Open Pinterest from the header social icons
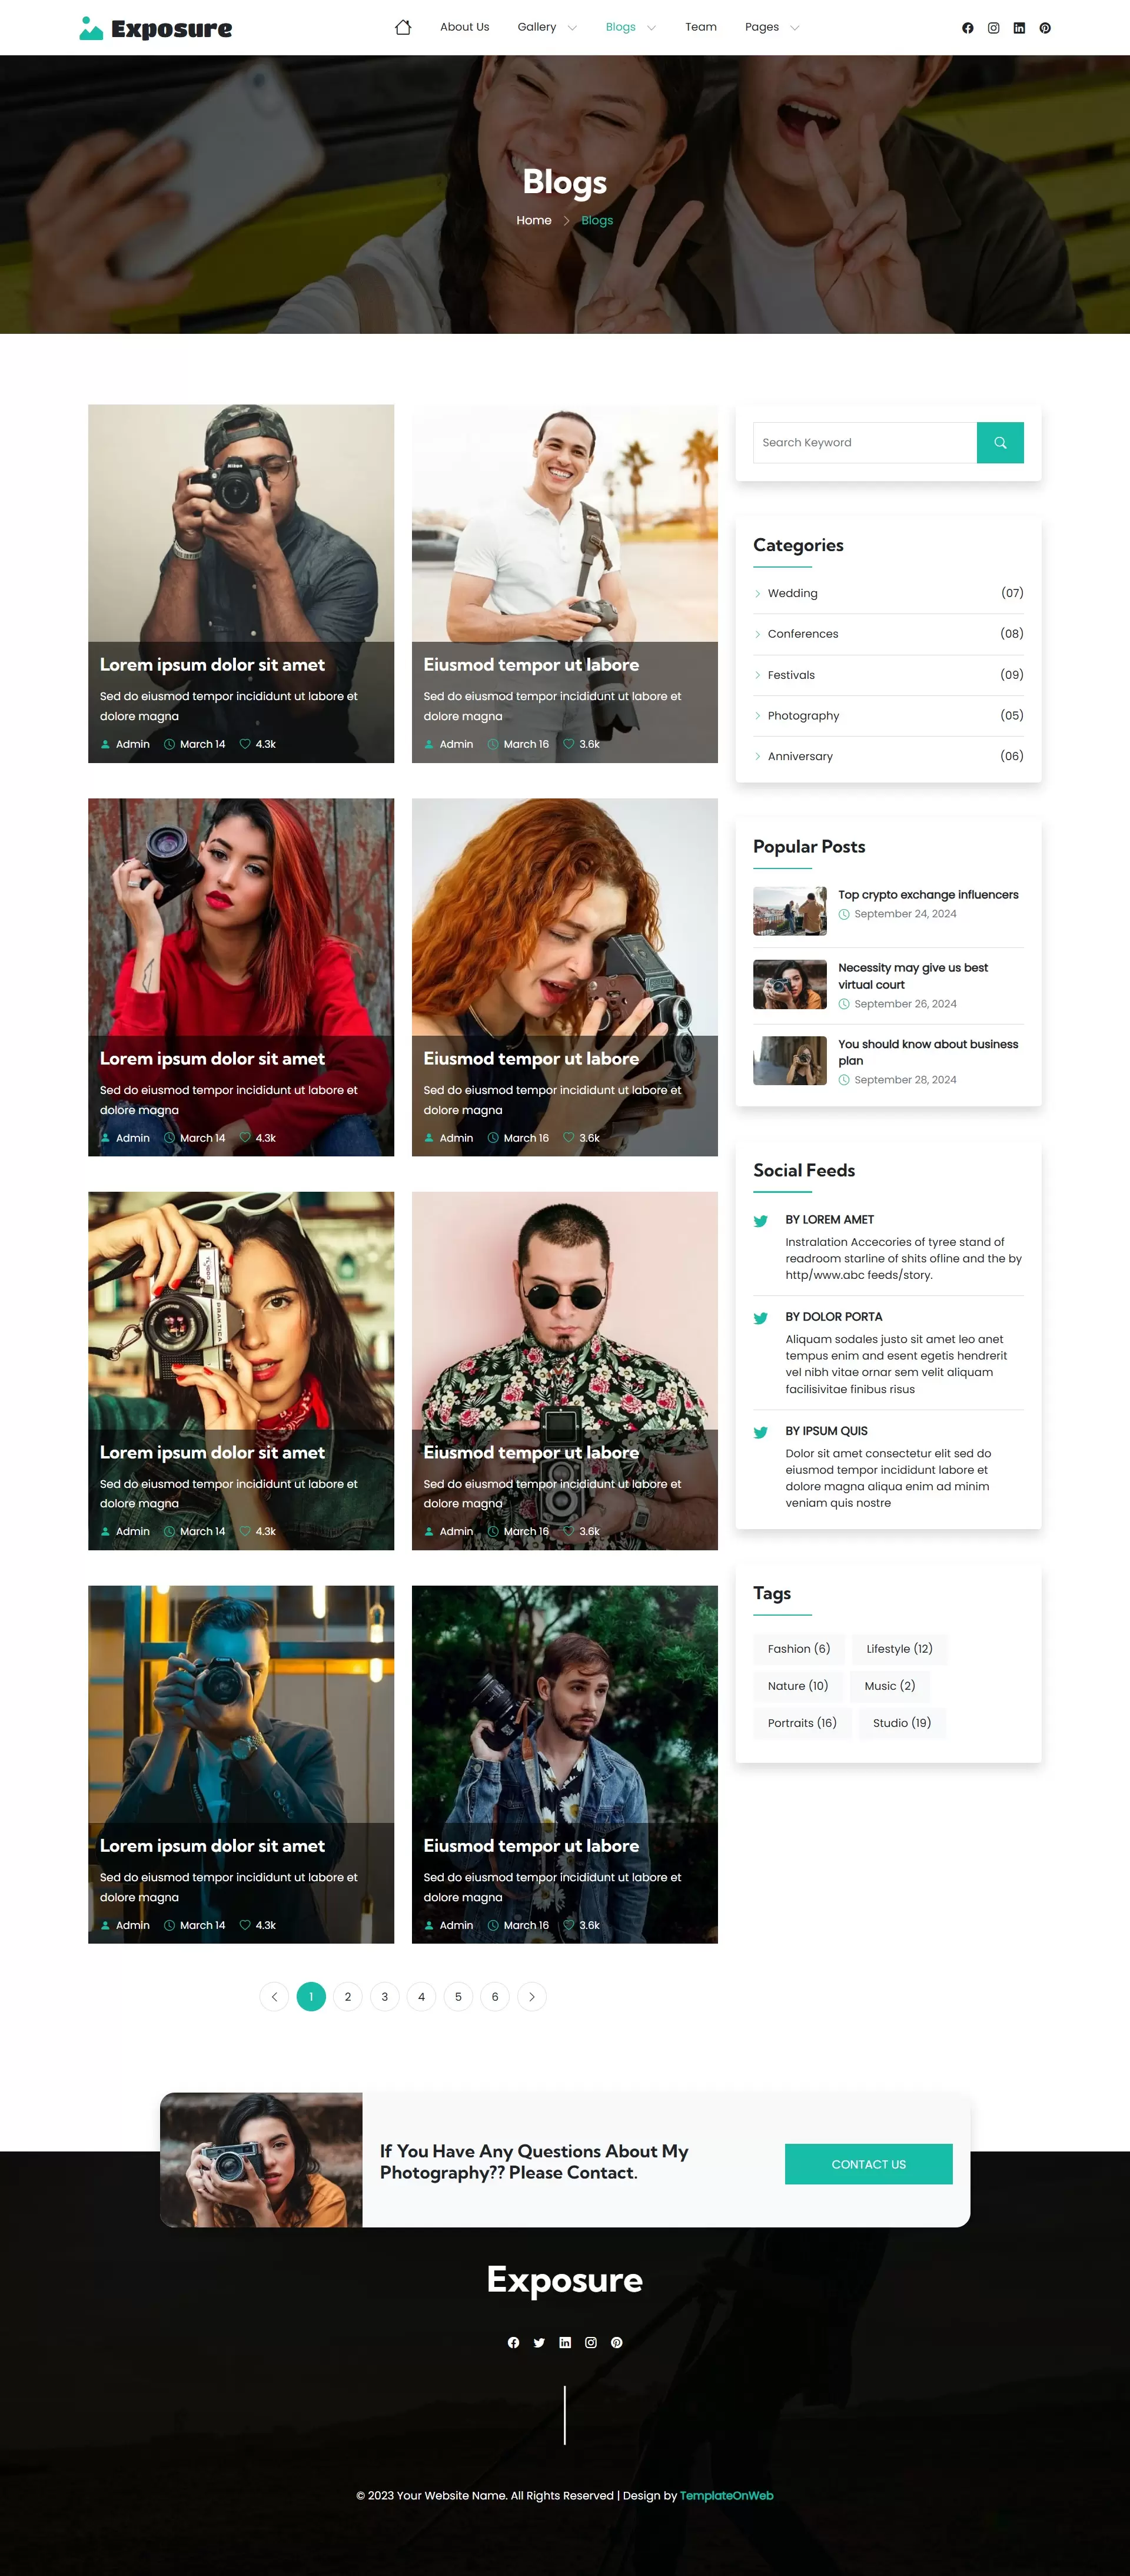 pyautogui.click(x=1044, y=28)
